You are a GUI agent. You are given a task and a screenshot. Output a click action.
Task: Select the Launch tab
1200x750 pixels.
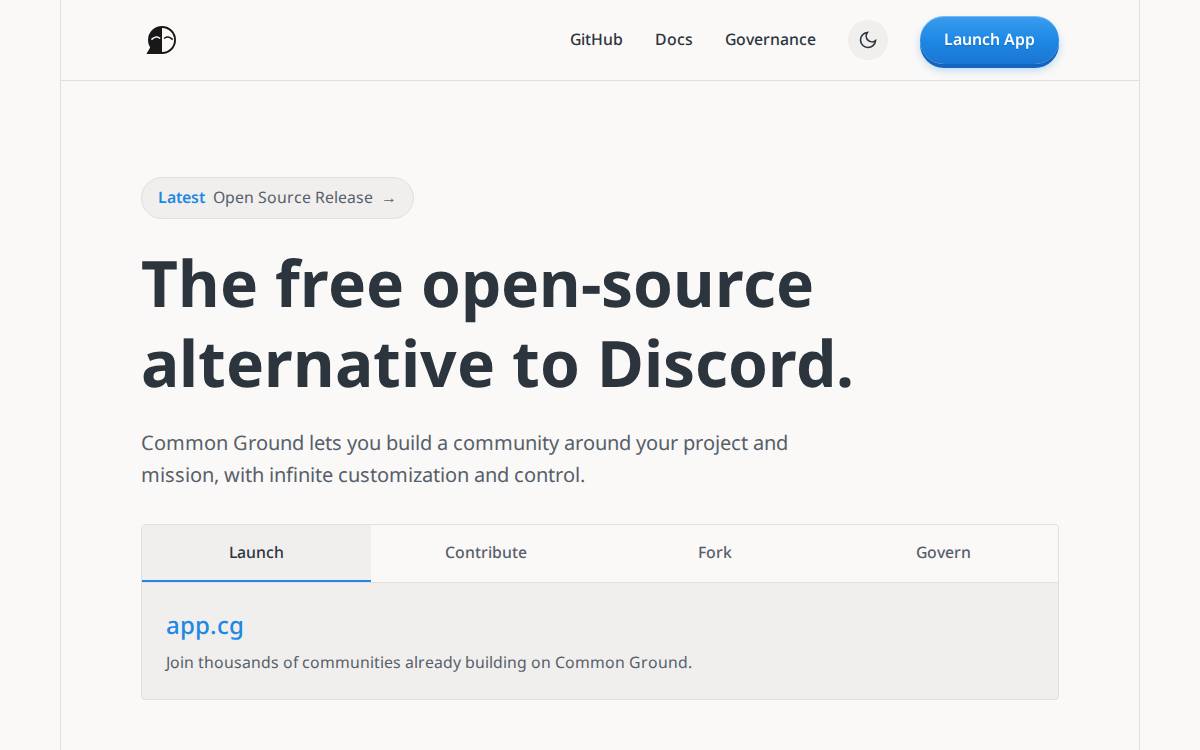[x=256, y=553]
